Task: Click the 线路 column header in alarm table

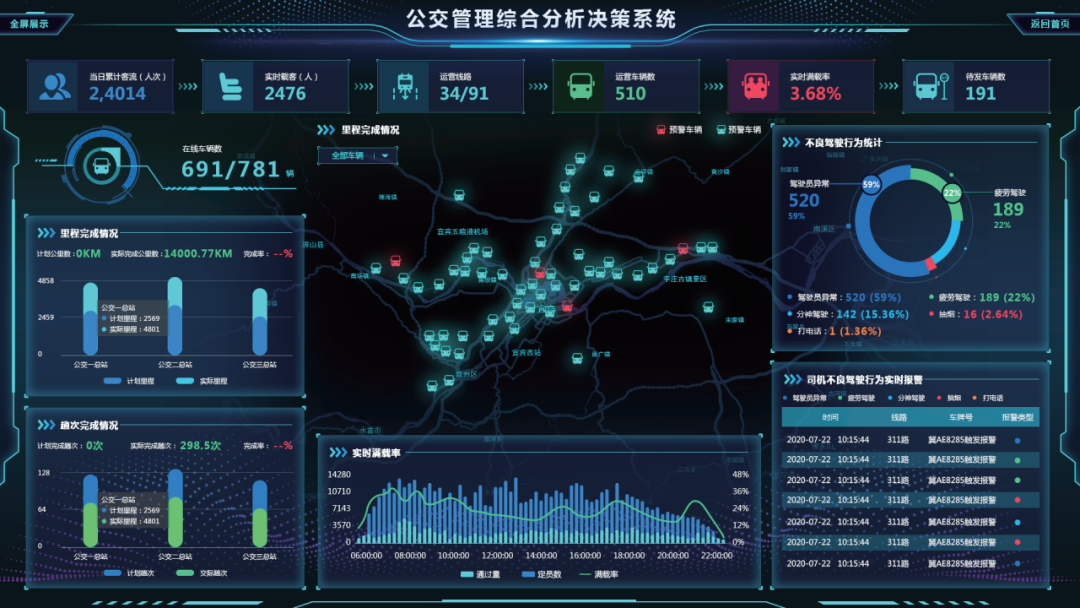Action: (897, 417)
